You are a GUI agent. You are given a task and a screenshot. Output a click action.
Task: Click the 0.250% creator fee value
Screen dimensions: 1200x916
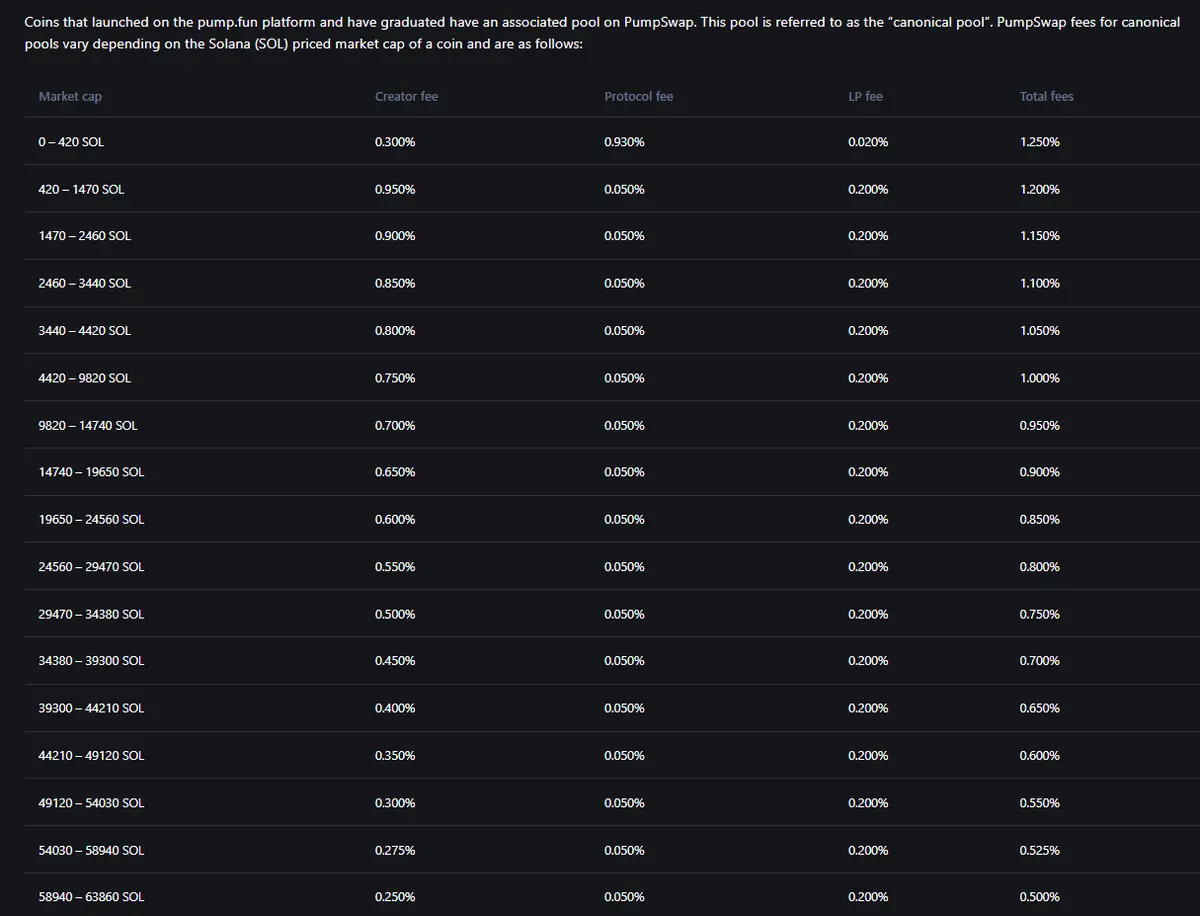coord(395,897)
